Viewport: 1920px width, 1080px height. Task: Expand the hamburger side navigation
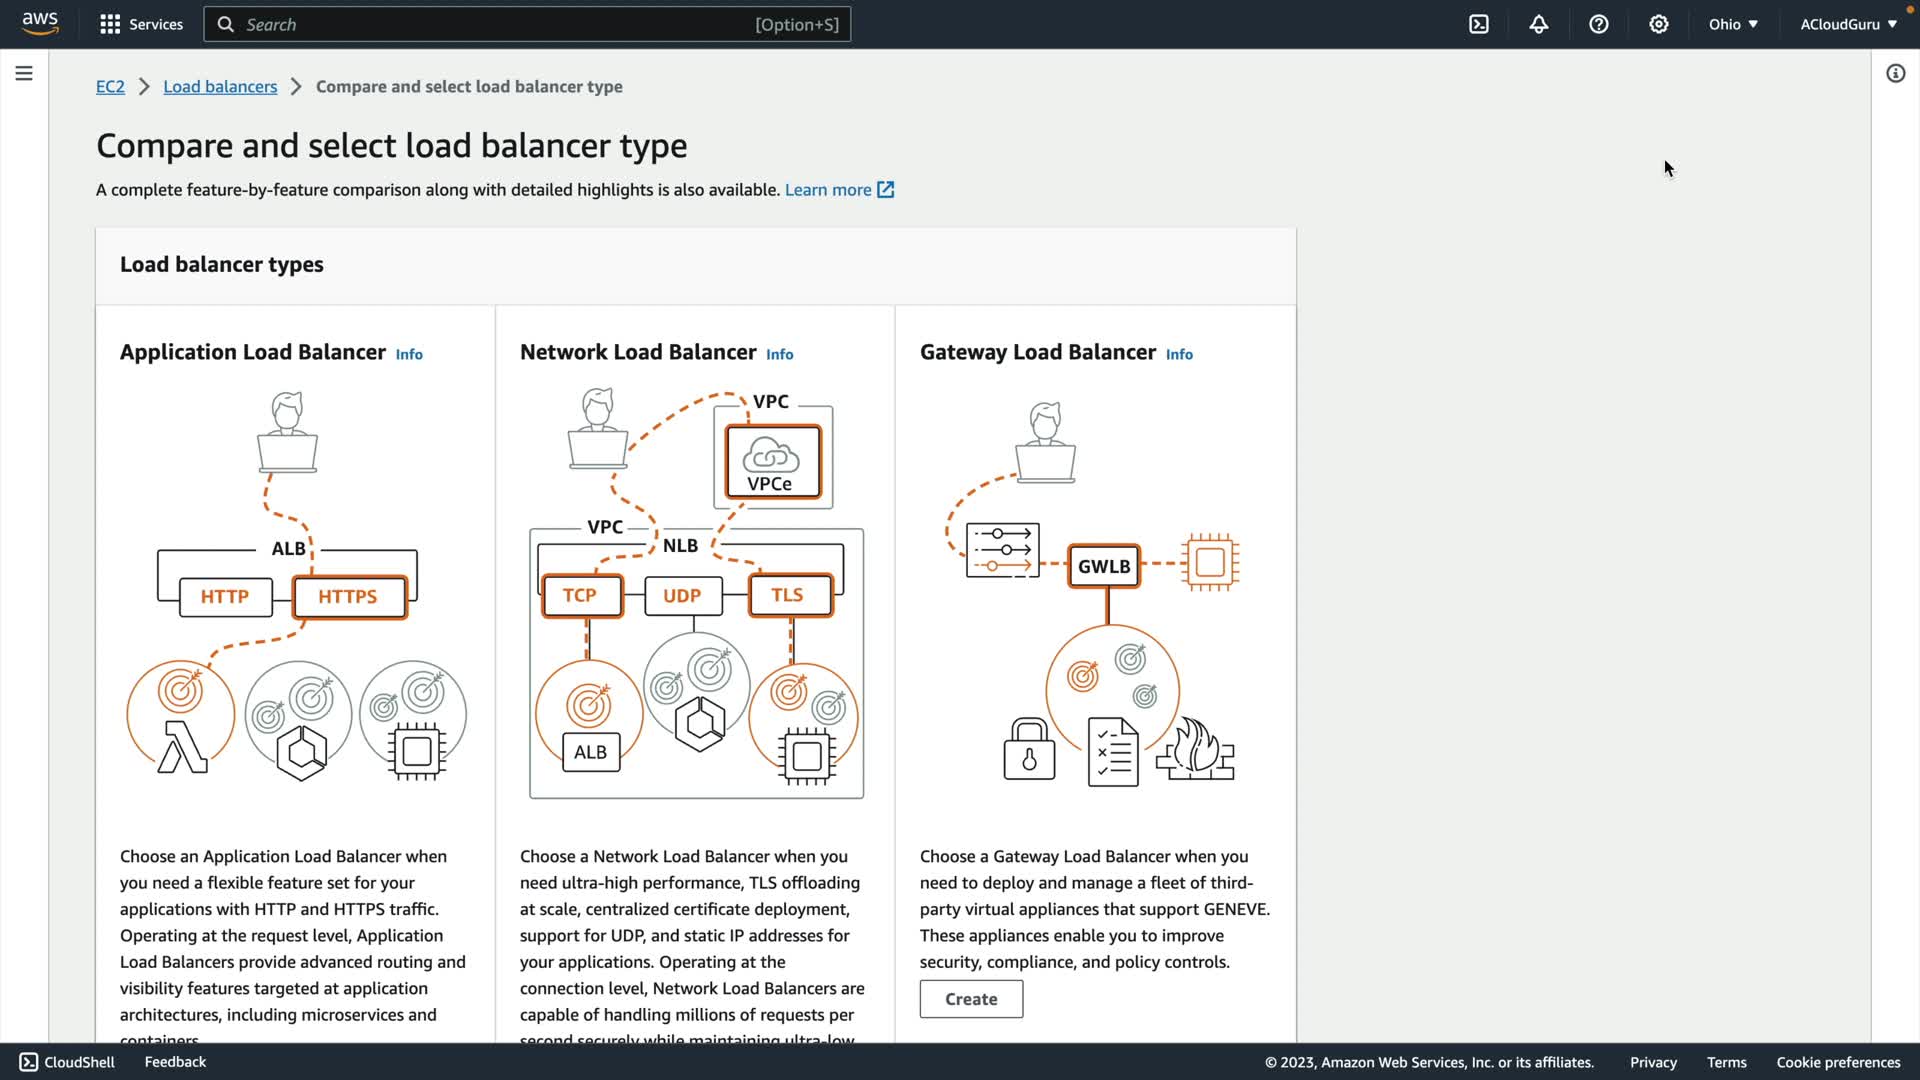24,73
